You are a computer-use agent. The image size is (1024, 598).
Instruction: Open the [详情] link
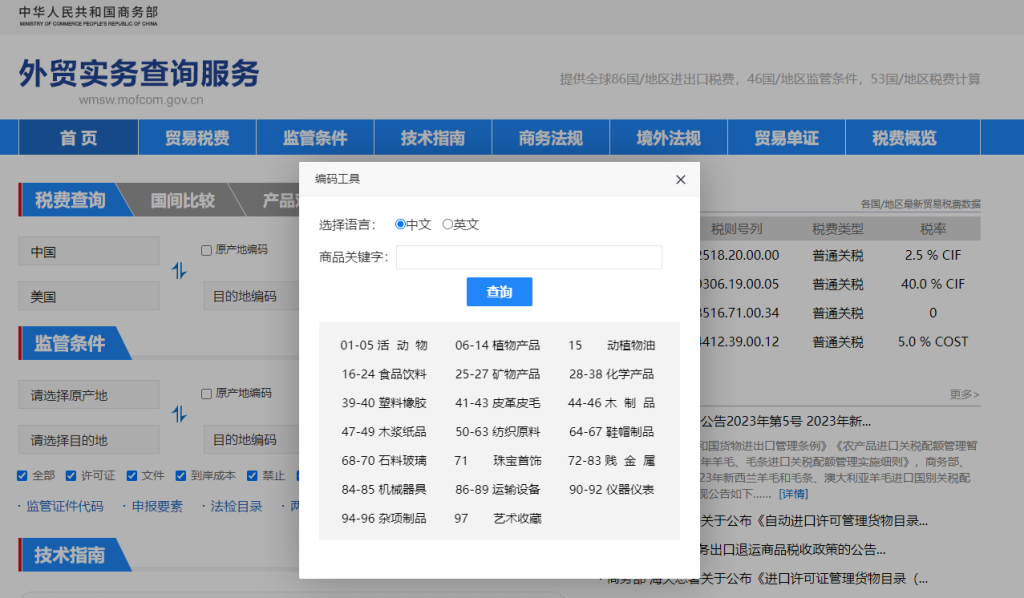[793, 494]
